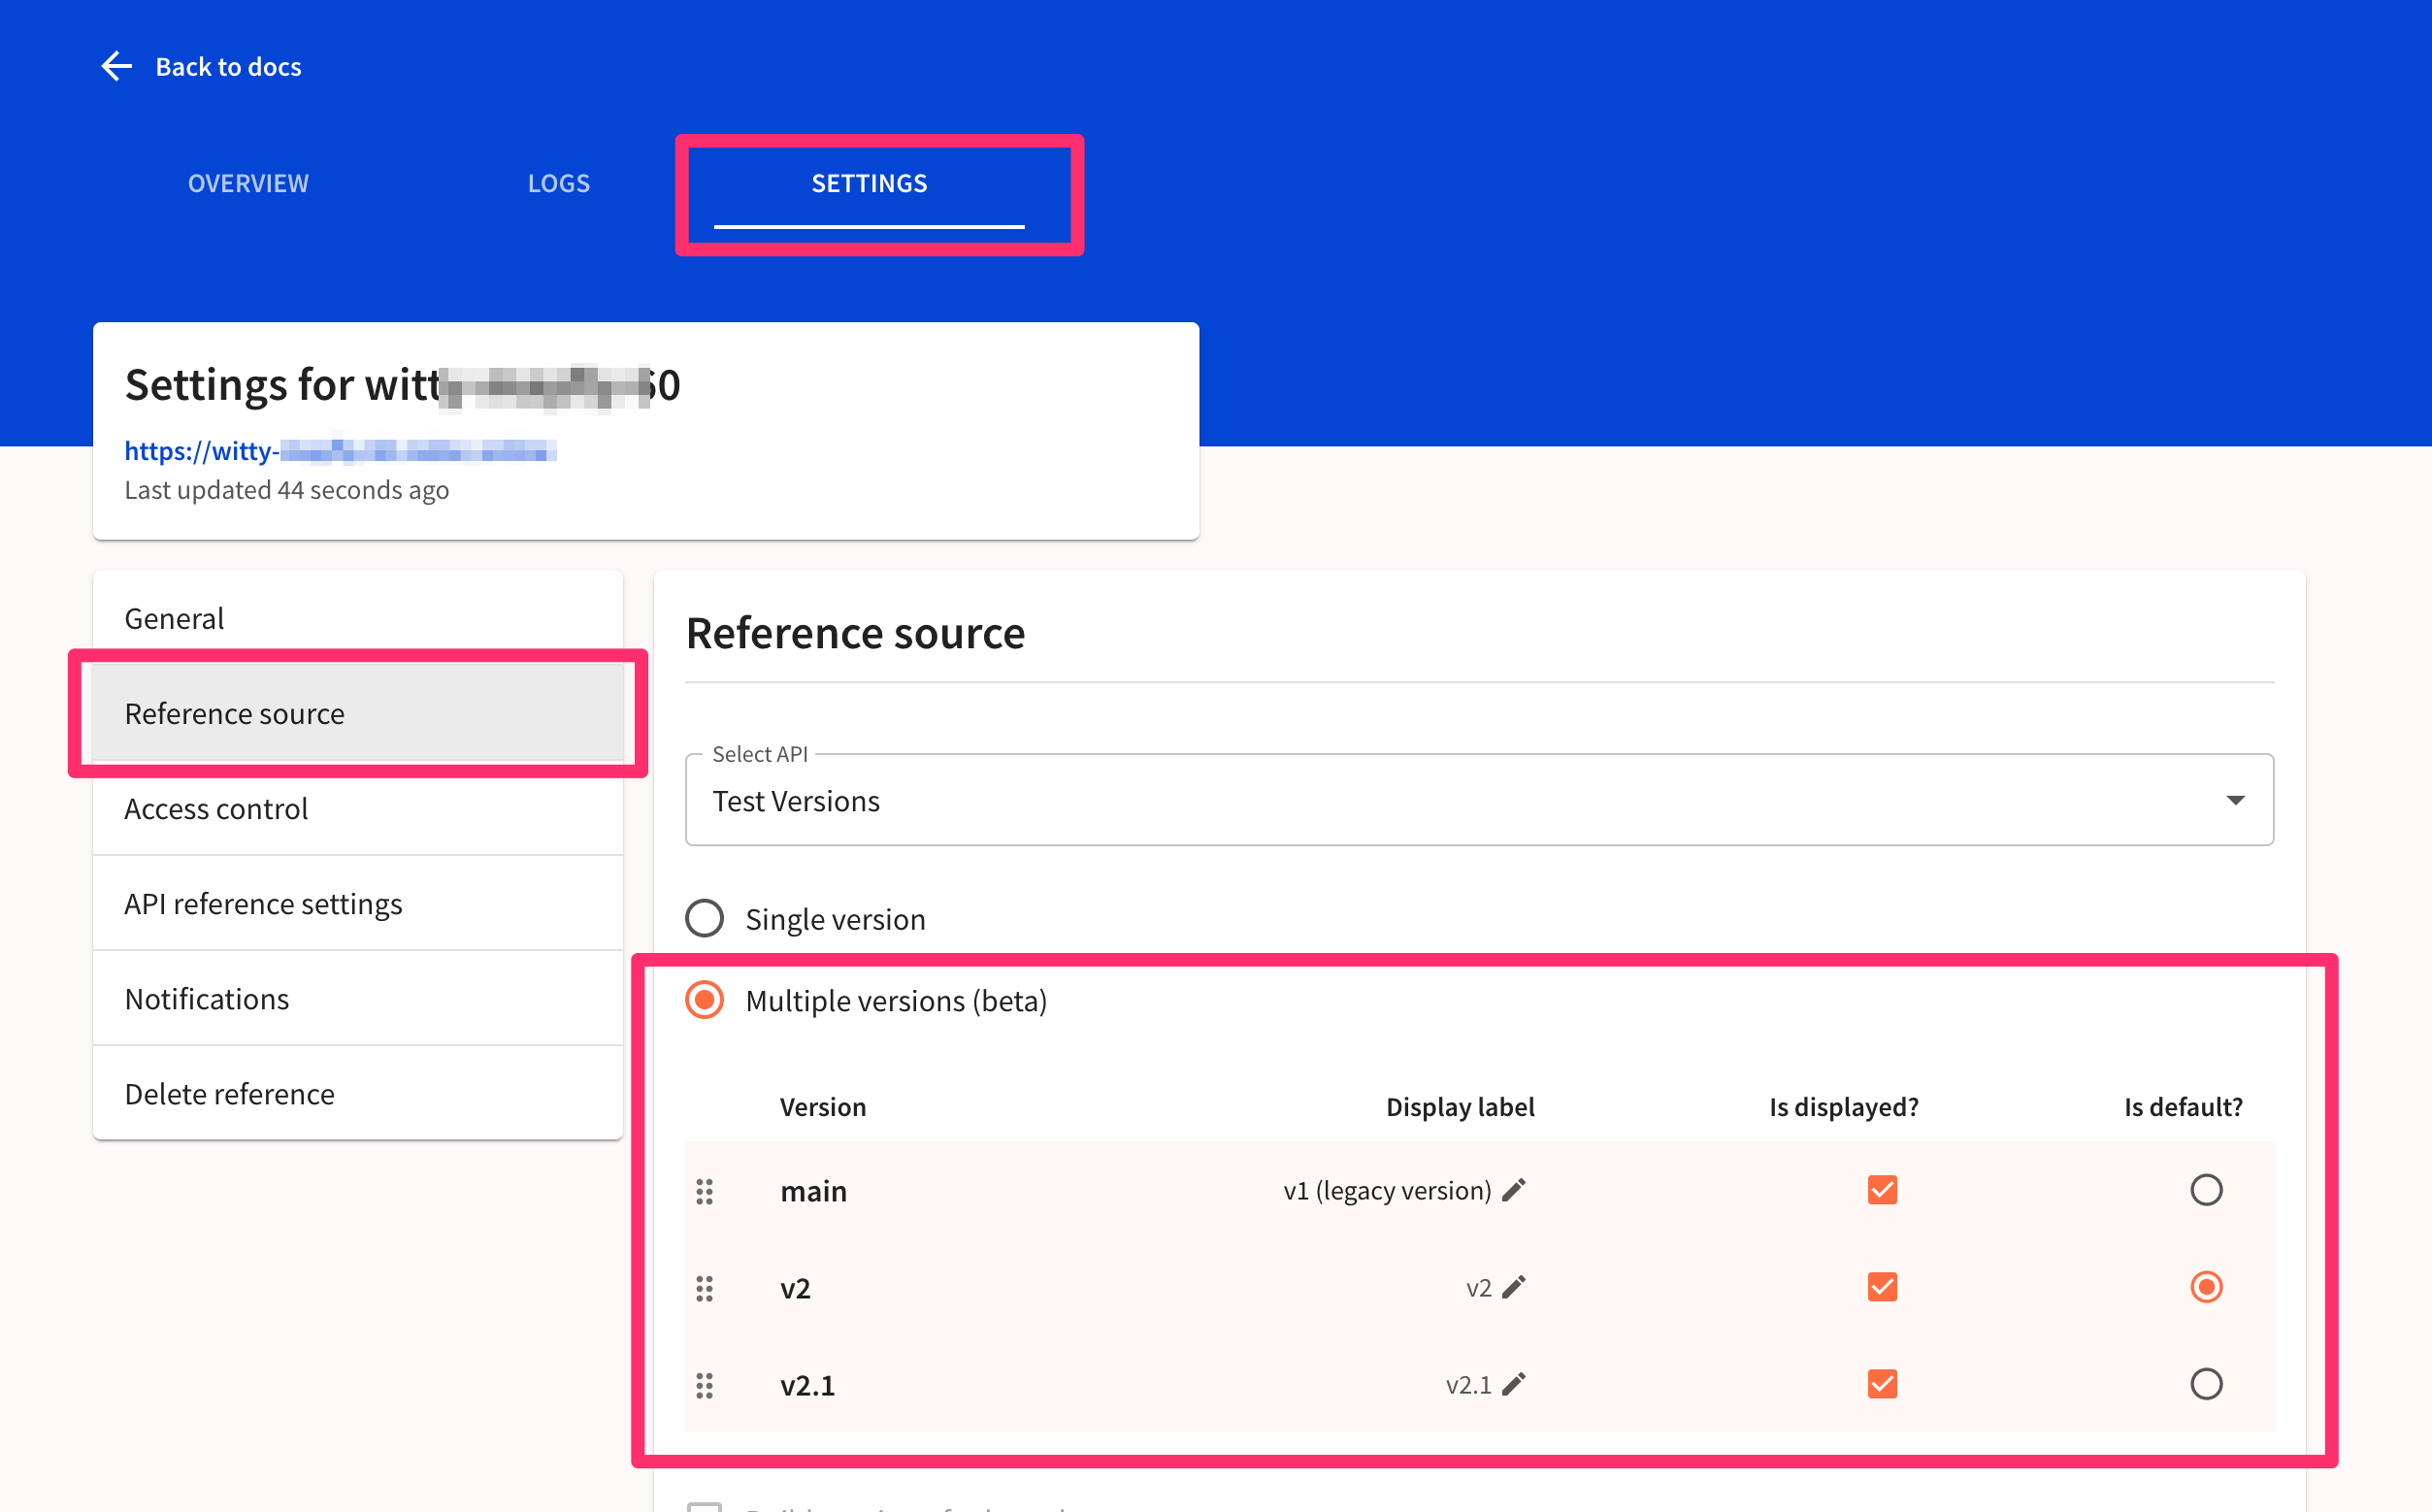2432x1512 pixels.
Task: Open API reference settings section
Action: (358, 903)
